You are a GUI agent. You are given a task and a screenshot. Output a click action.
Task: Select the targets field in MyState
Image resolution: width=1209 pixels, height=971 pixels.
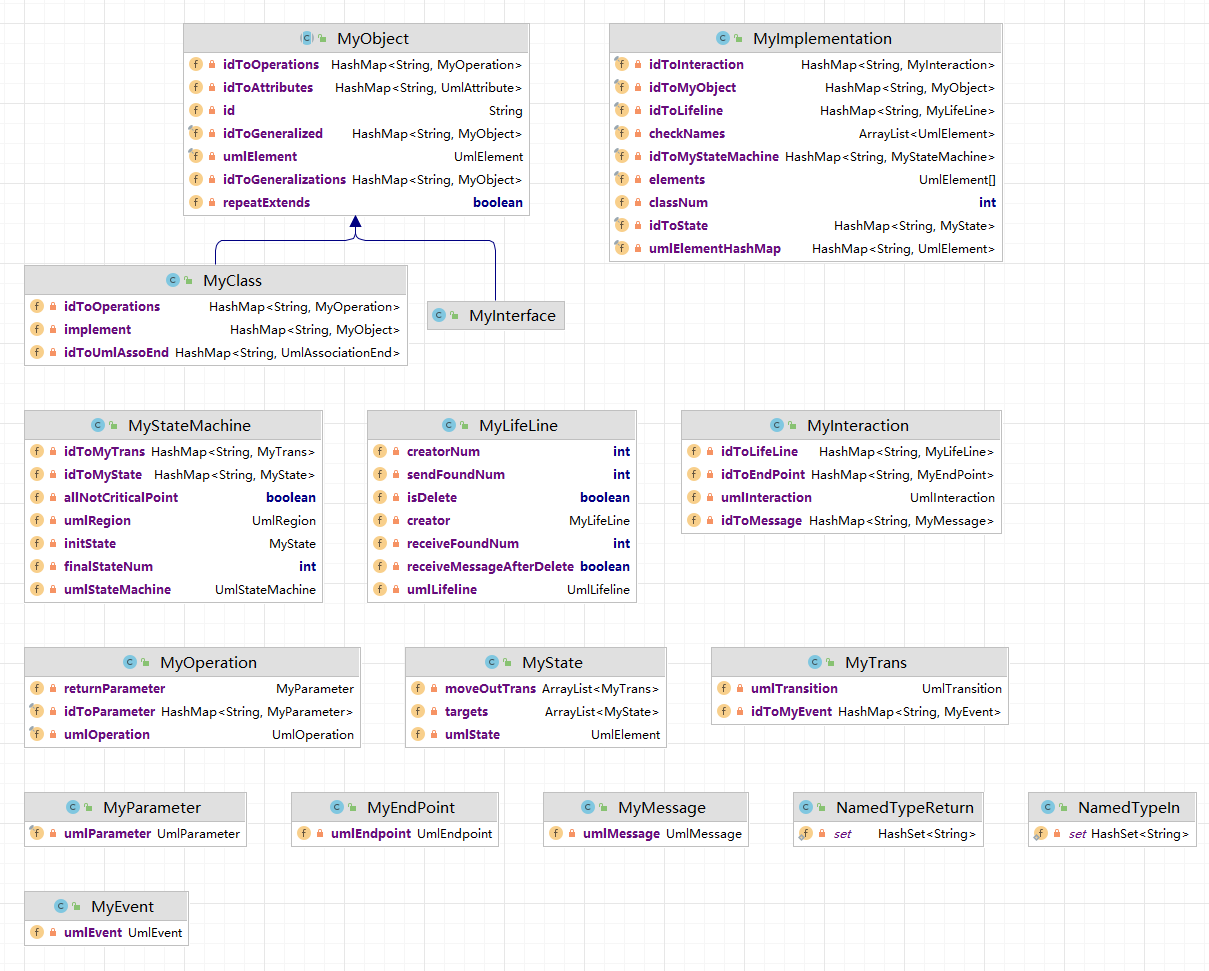[535, 712]
